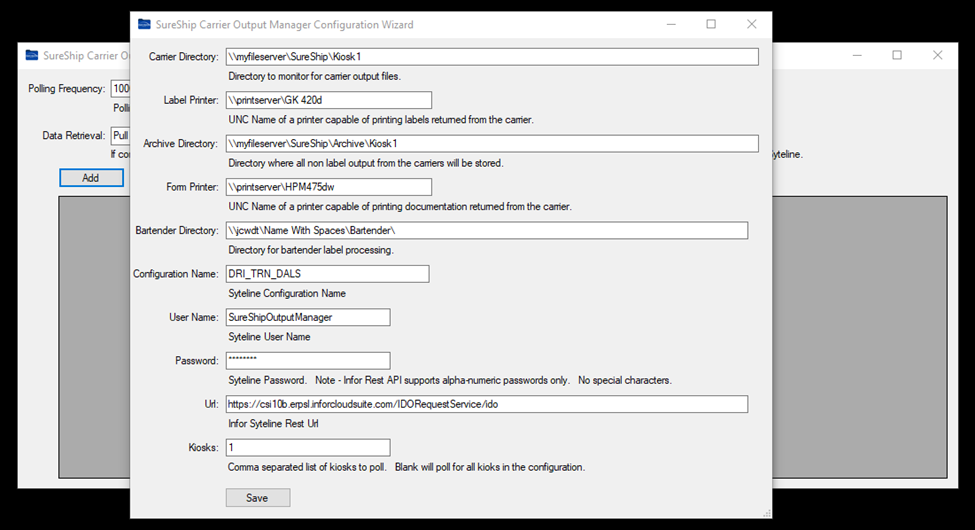Click the Kiosks input box
This screenshot has height=530, width=975.
[308, 448]
